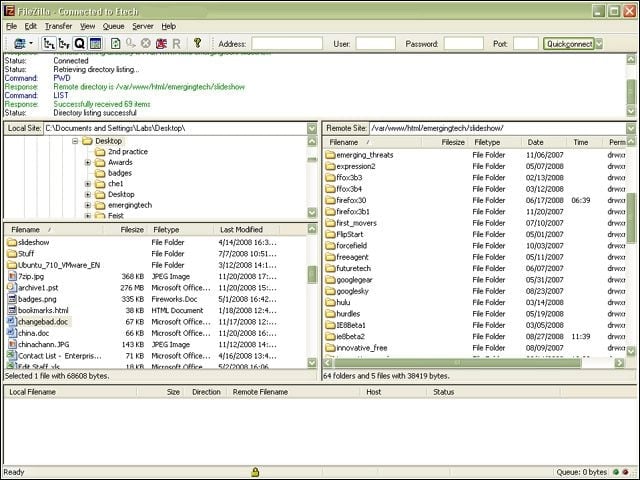The image size is (640, 480).
Task: Click the red Disconnect toolbar icon
Action: pyautogui.click(x=161, y=43)
